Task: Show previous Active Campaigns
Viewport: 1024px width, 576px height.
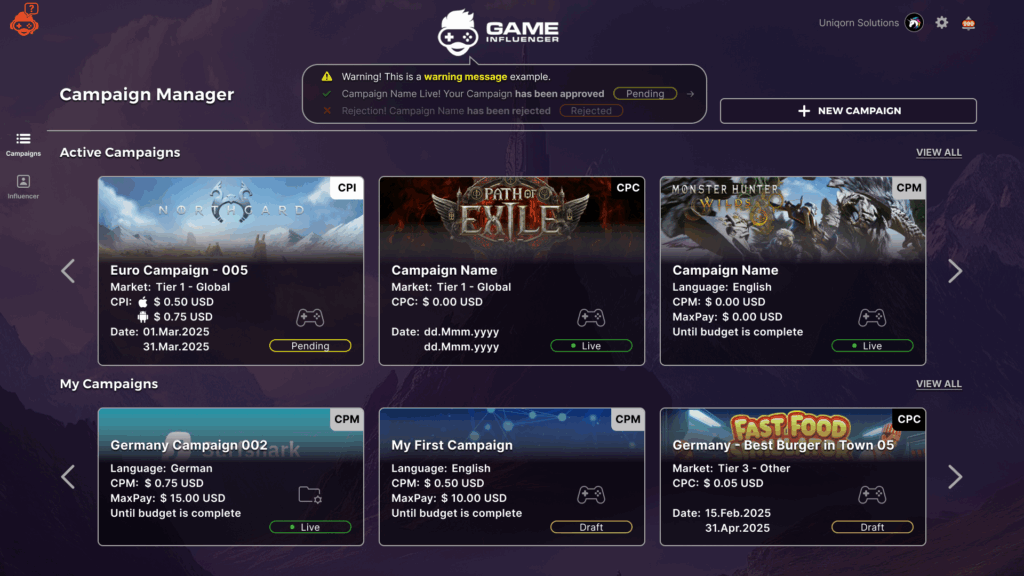Action: 68,270
